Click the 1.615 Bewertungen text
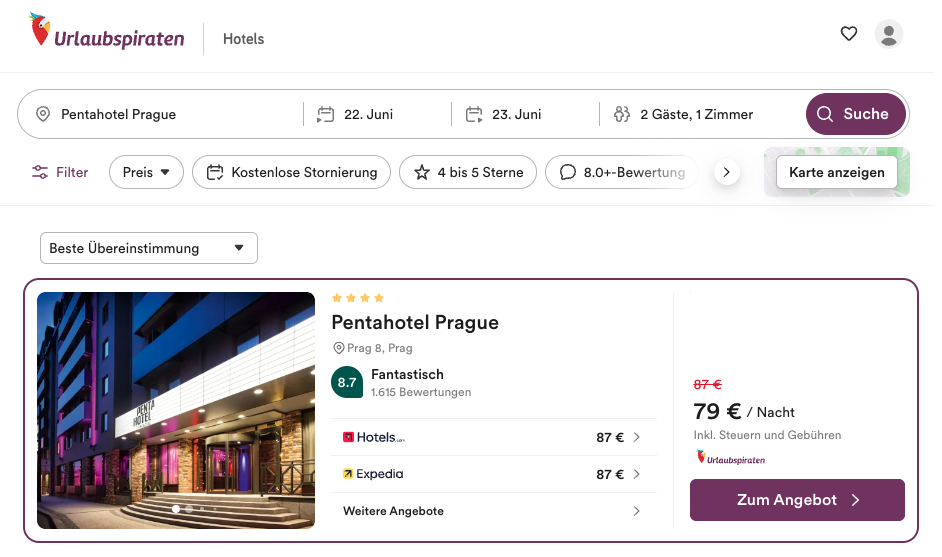942x557 pixels. pyautogui.click(x=421, y=392)
